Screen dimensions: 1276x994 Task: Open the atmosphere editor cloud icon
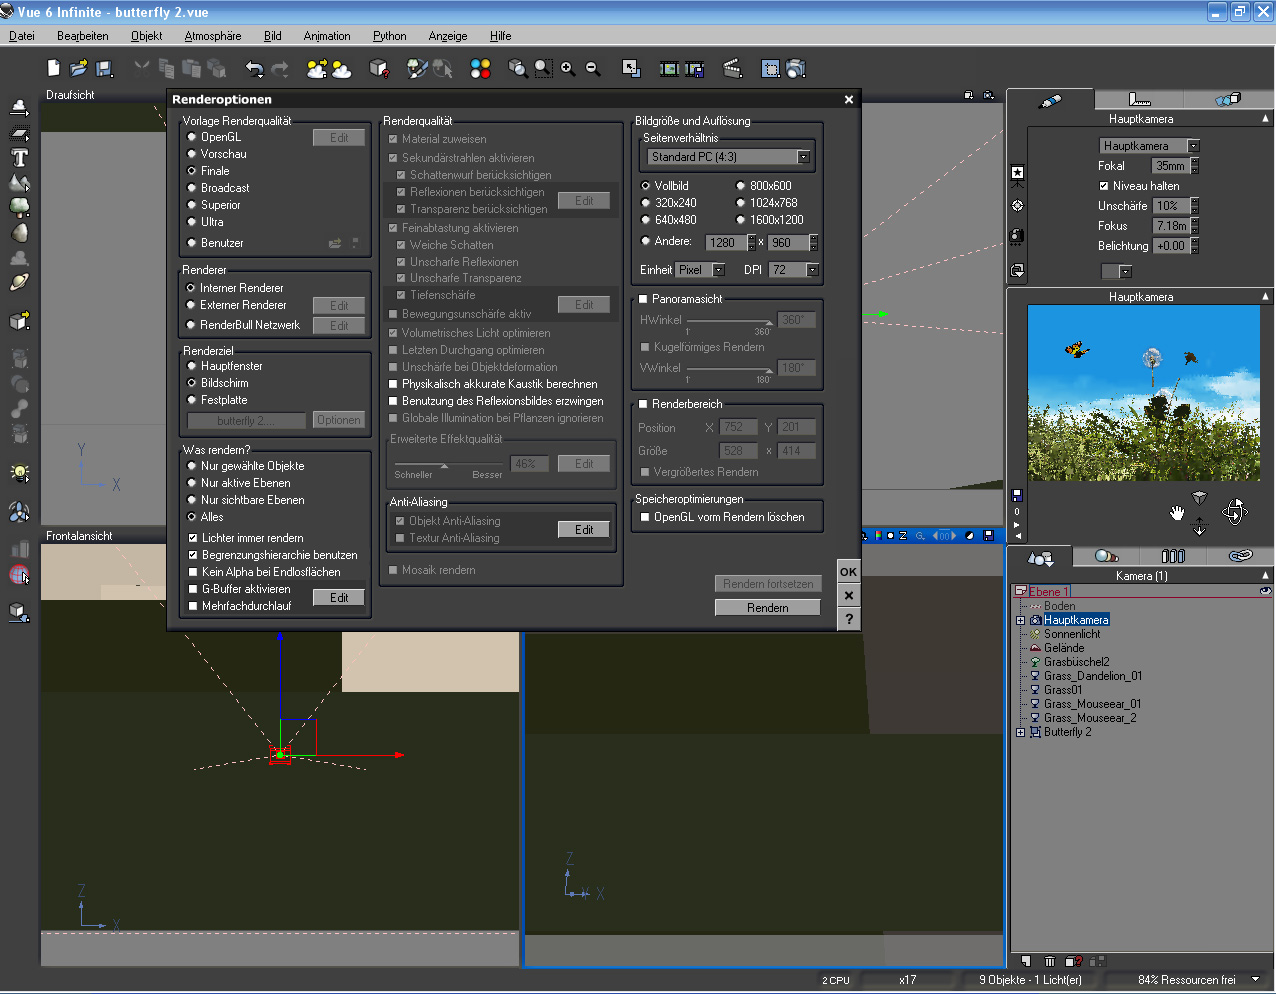point(341,69)
